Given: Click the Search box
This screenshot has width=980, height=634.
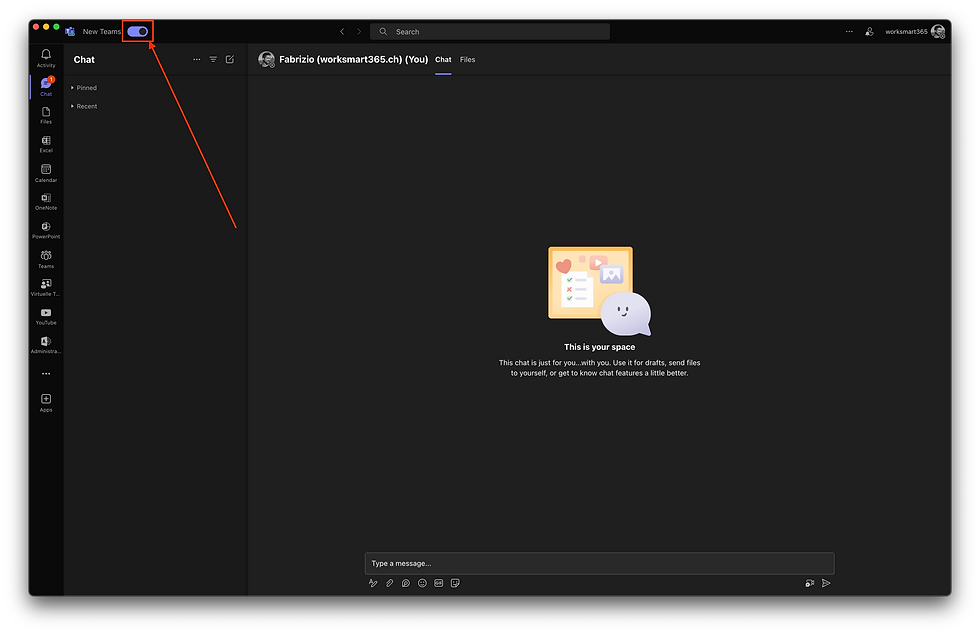Looking at the screenshot, I should pos(490,31).
